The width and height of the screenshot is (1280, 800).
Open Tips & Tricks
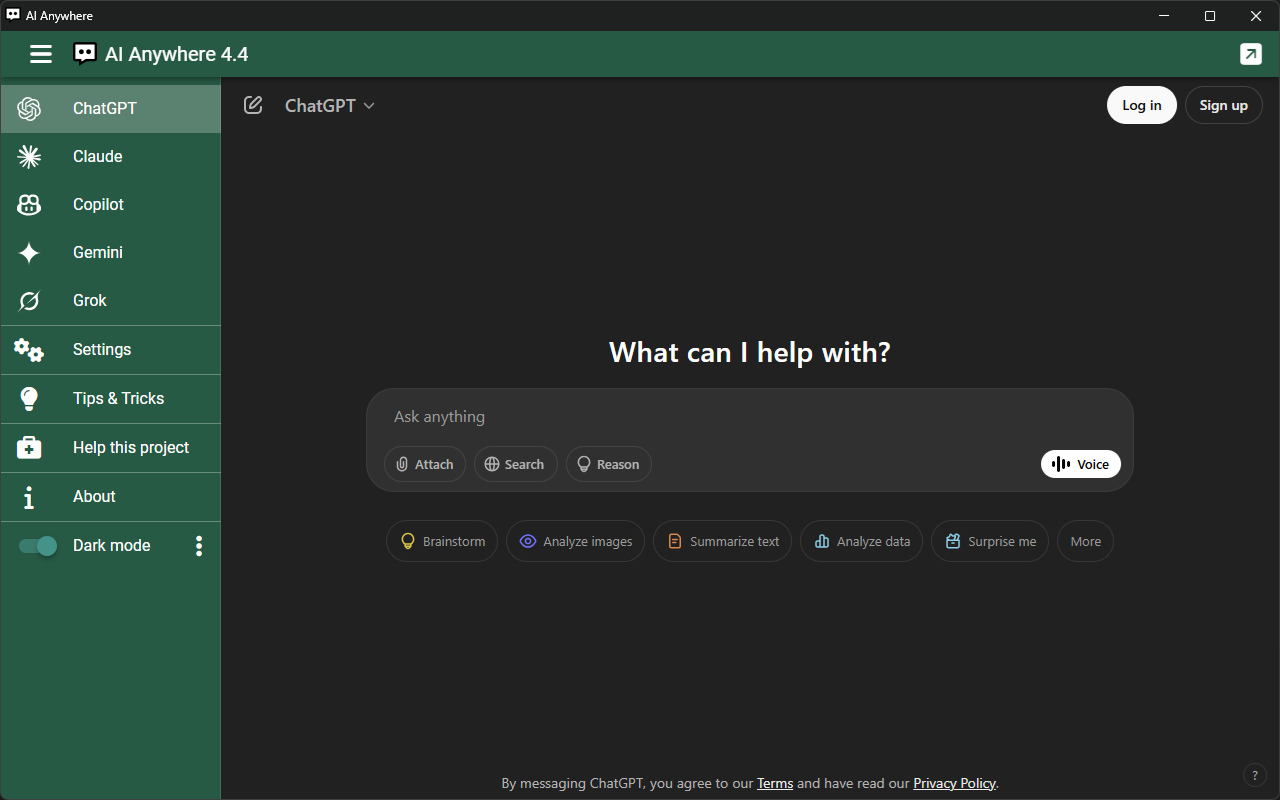118,398
